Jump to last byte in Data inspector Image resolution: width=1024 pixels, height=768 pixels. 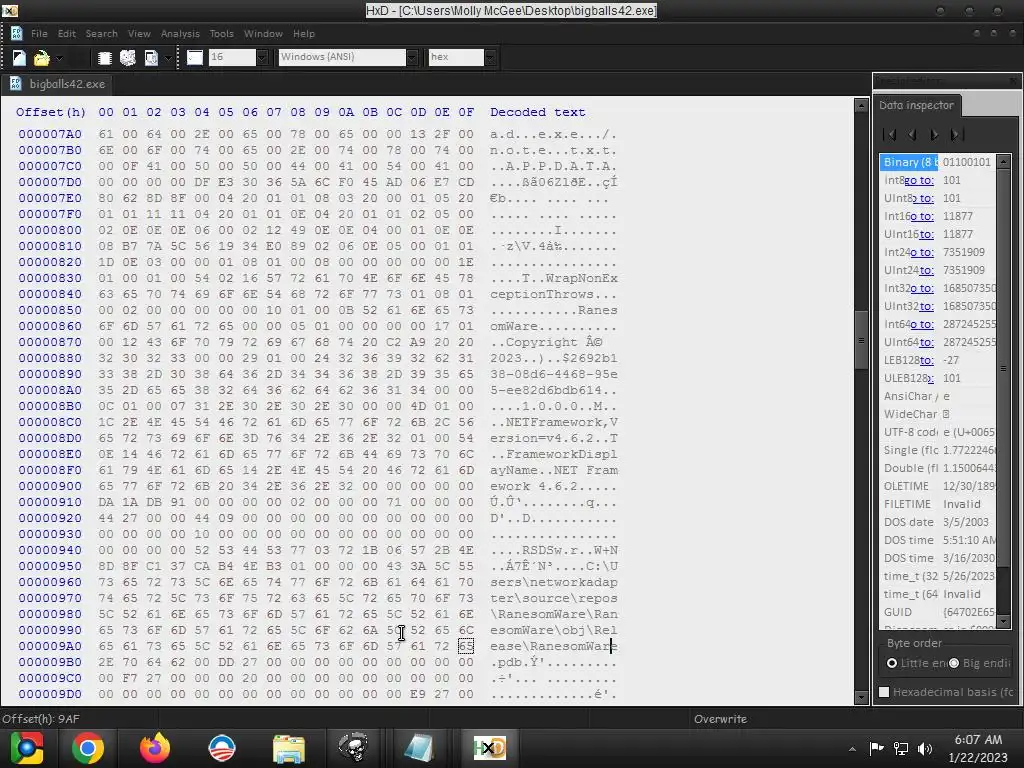click(x=957, y=135)
